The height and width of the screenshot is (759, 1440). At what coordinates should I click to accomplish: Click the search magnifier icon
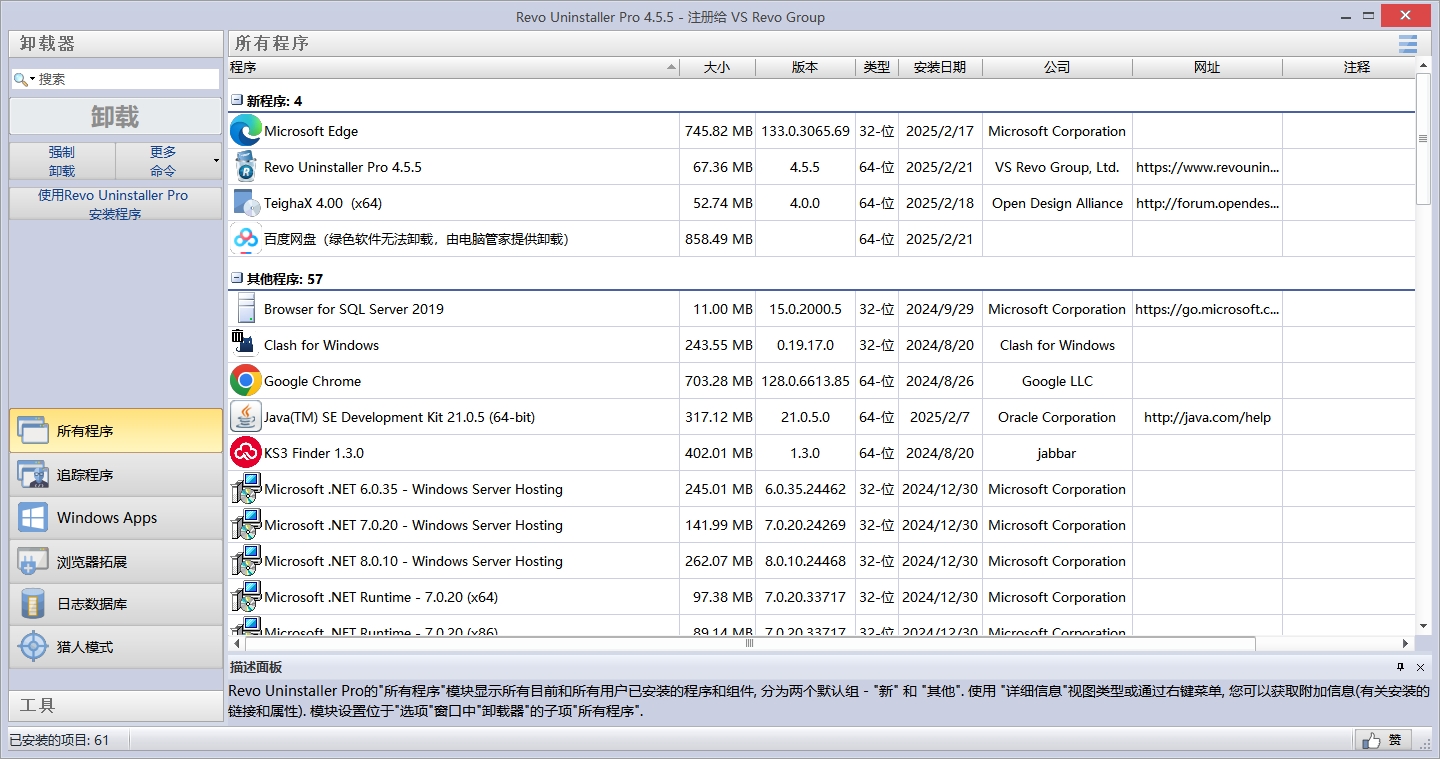21,79
